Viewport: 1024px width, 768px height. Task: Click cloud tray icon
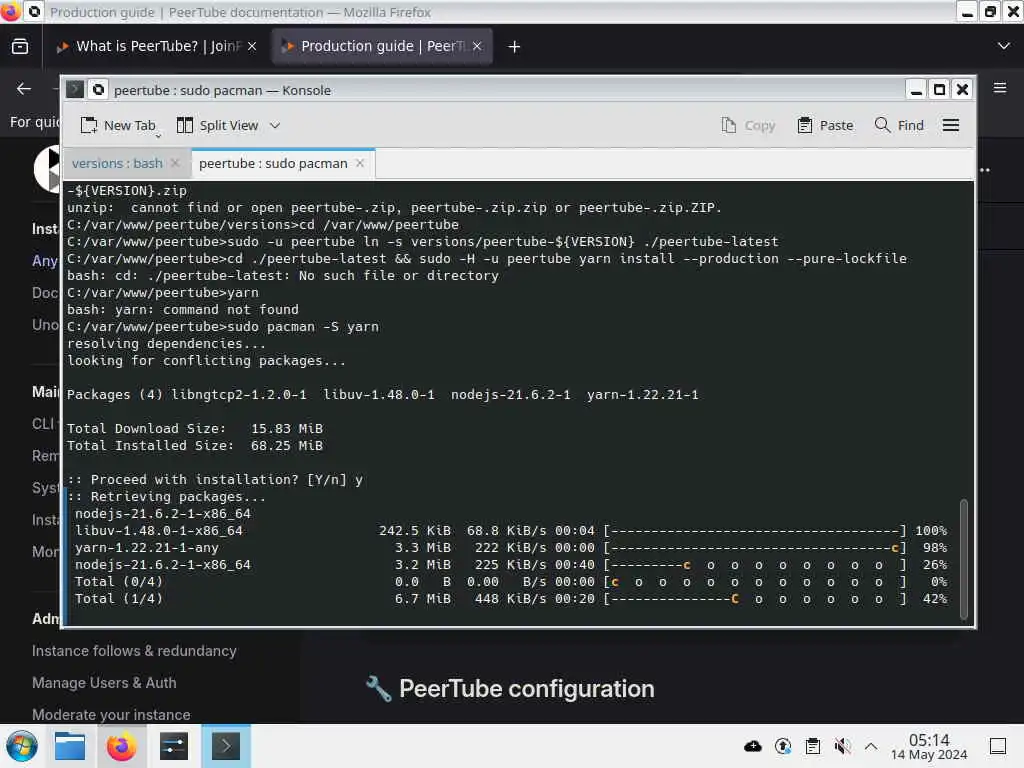point(753,746)
